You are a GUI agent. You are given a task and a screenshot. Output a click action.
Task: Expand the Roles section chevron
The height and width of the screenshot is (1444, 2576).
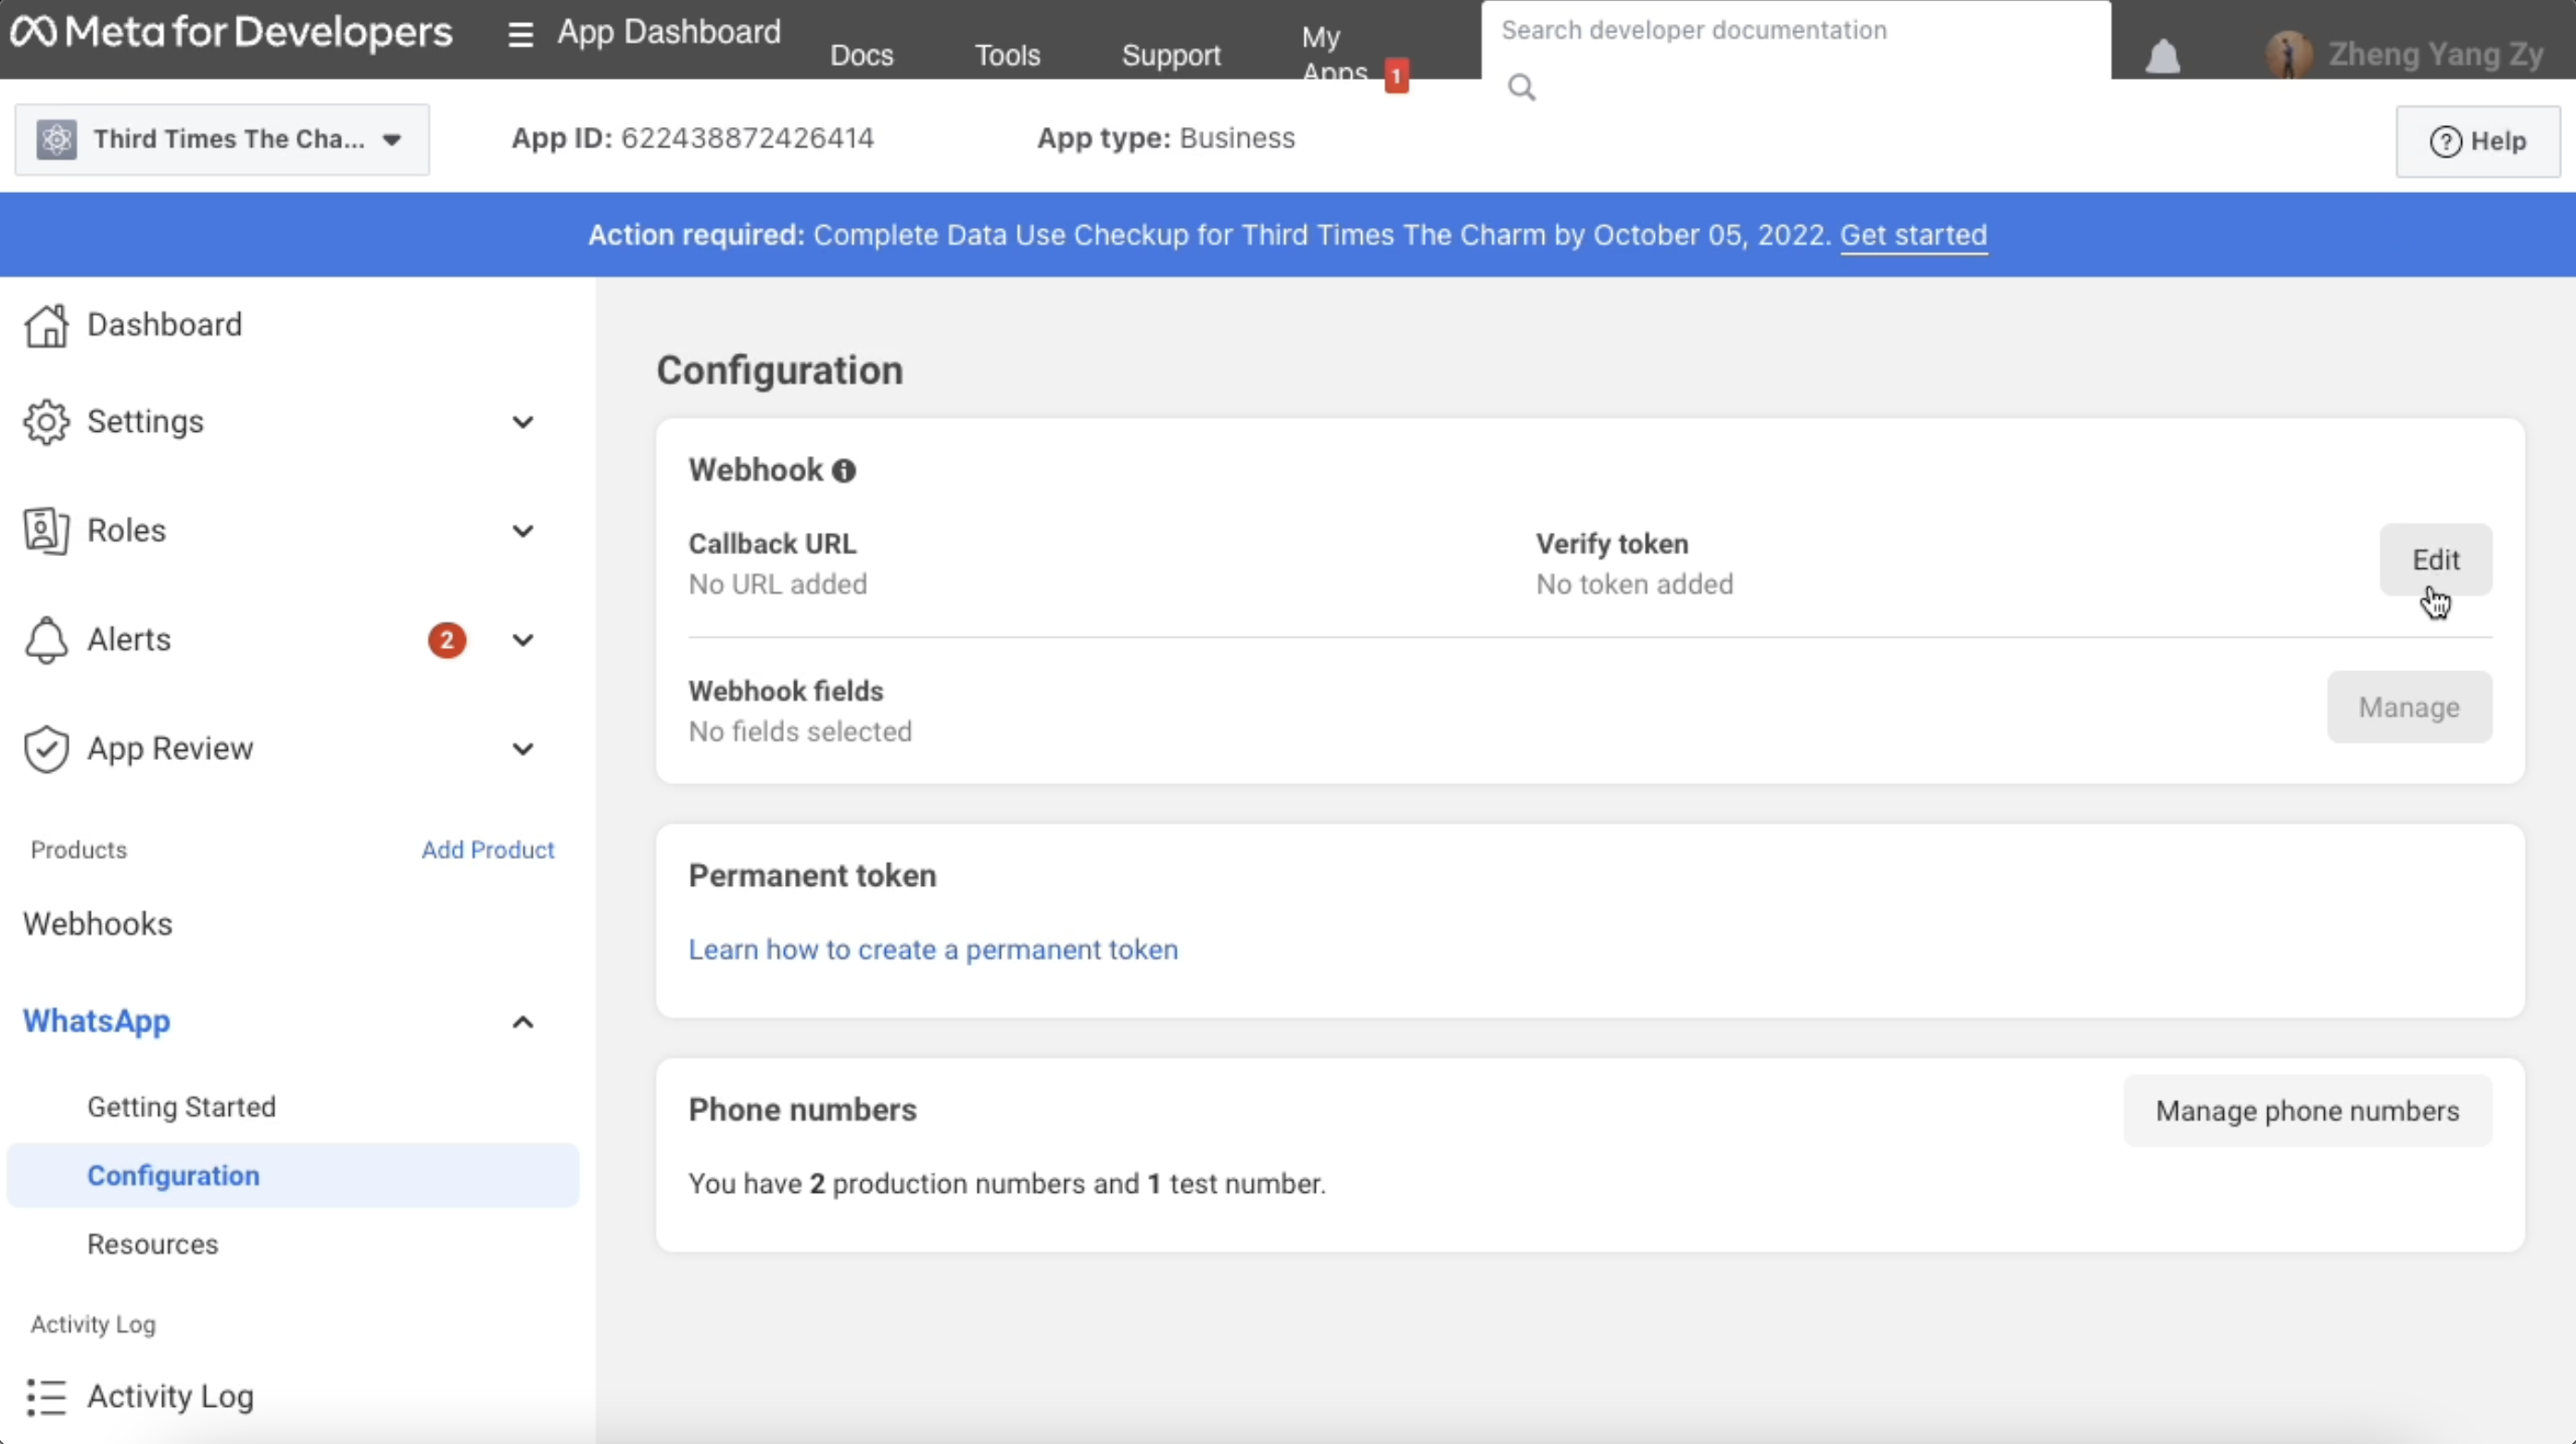(522, 531)
